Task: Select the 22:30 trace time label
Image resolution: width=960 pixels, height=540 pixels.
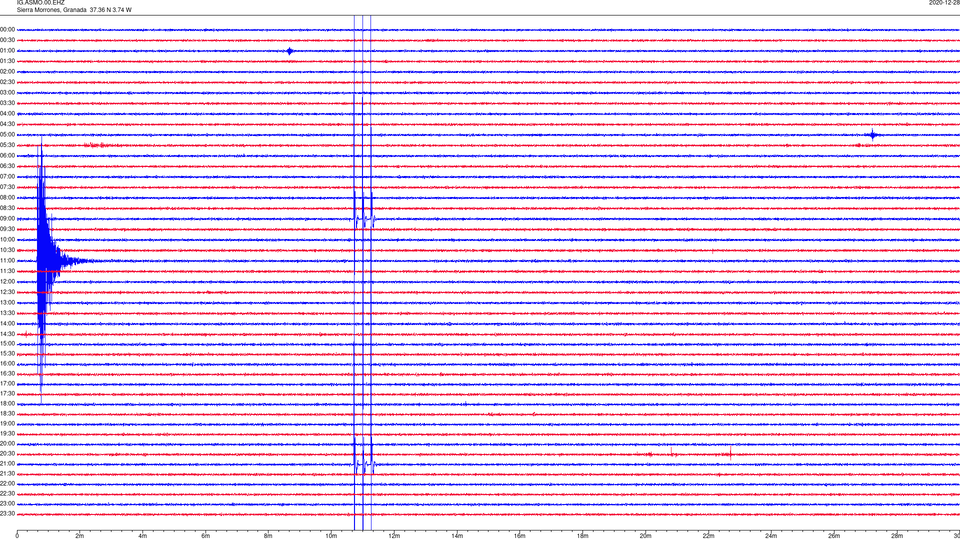Action: pos(7,493)
